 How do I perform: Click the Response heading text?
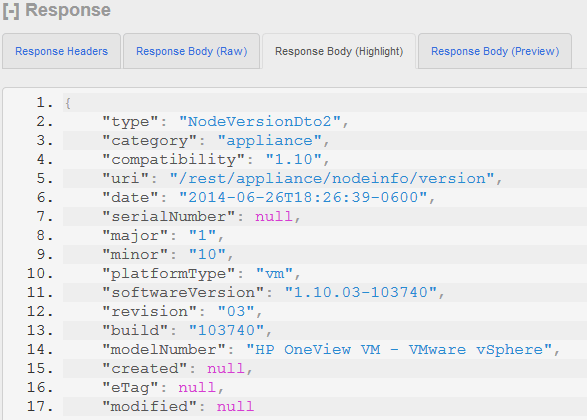coord(68,10)
